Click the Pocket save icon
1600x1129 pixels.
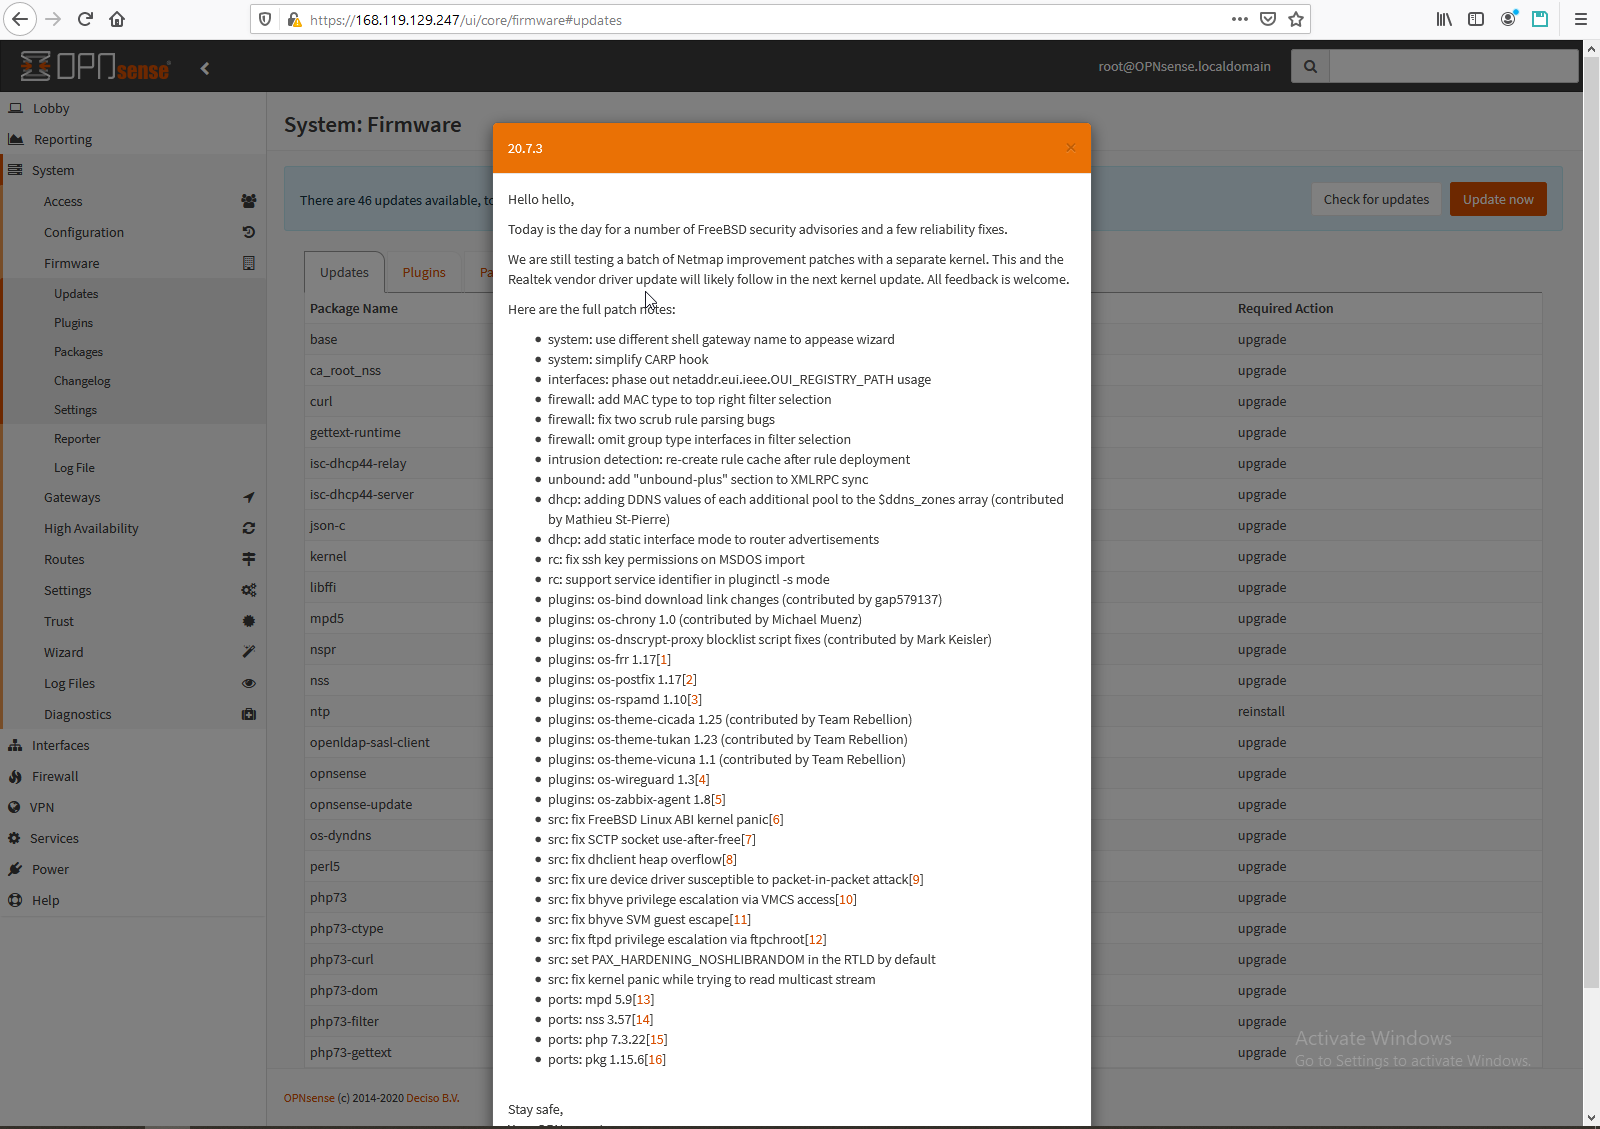pyautogui.click(x=1268, y=19)
